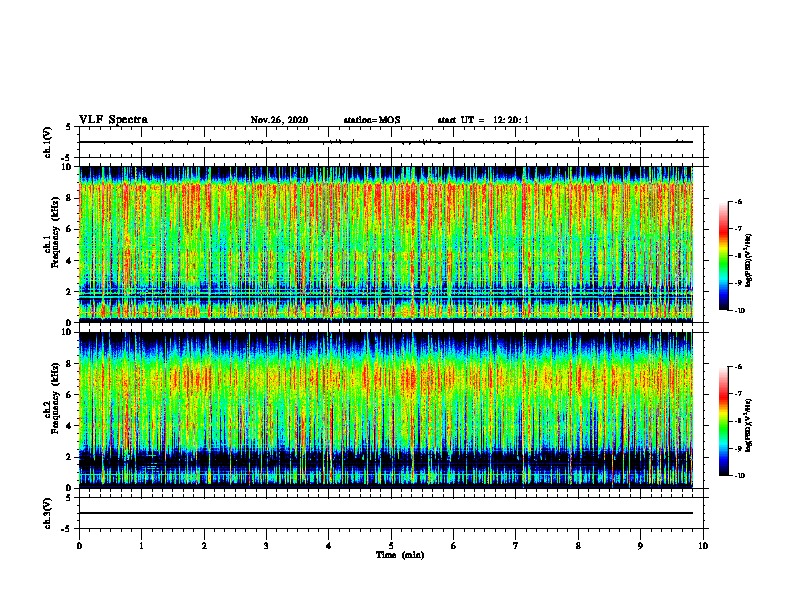Image resolution: width=792 pixels, height=612 pixels.
Task: Click the "station=MOS" header label
Action: tap(372, 120)
